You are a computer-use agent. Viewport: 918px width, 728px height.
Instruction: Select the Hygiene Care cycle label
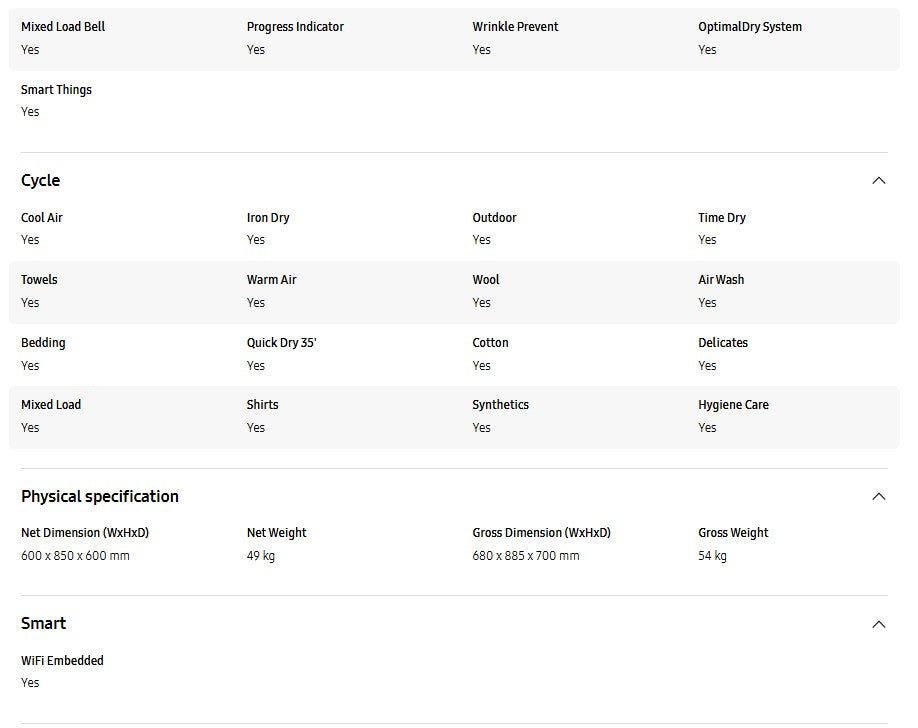click(733, 405)
